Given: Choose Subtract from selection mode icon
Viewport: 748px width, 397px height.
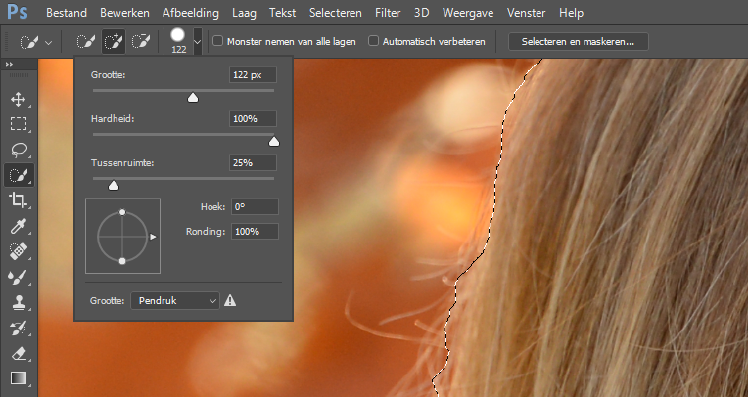Looking at the screenshot, I should (141, 42).
